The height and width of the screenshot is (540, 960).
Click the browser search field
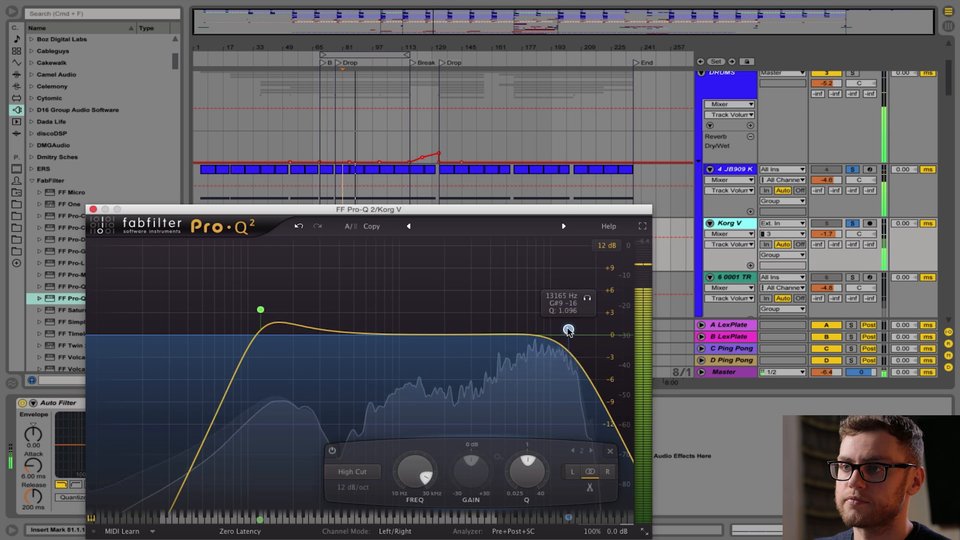point(102,13)
